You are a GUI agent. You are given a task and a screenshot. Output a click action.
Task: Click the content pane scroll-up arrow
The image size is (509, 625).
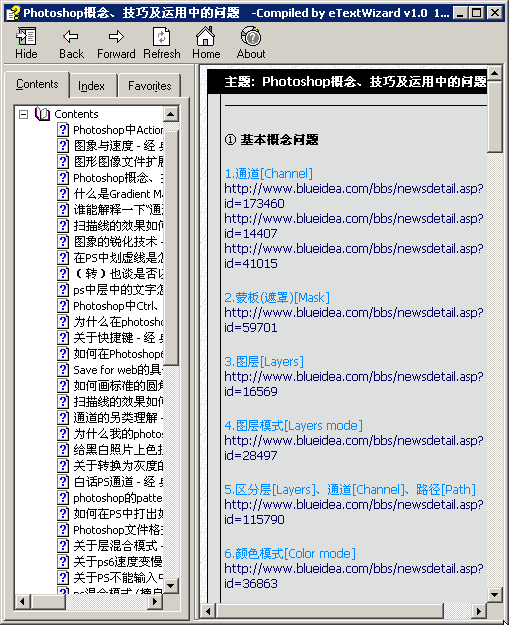point(495,73)
